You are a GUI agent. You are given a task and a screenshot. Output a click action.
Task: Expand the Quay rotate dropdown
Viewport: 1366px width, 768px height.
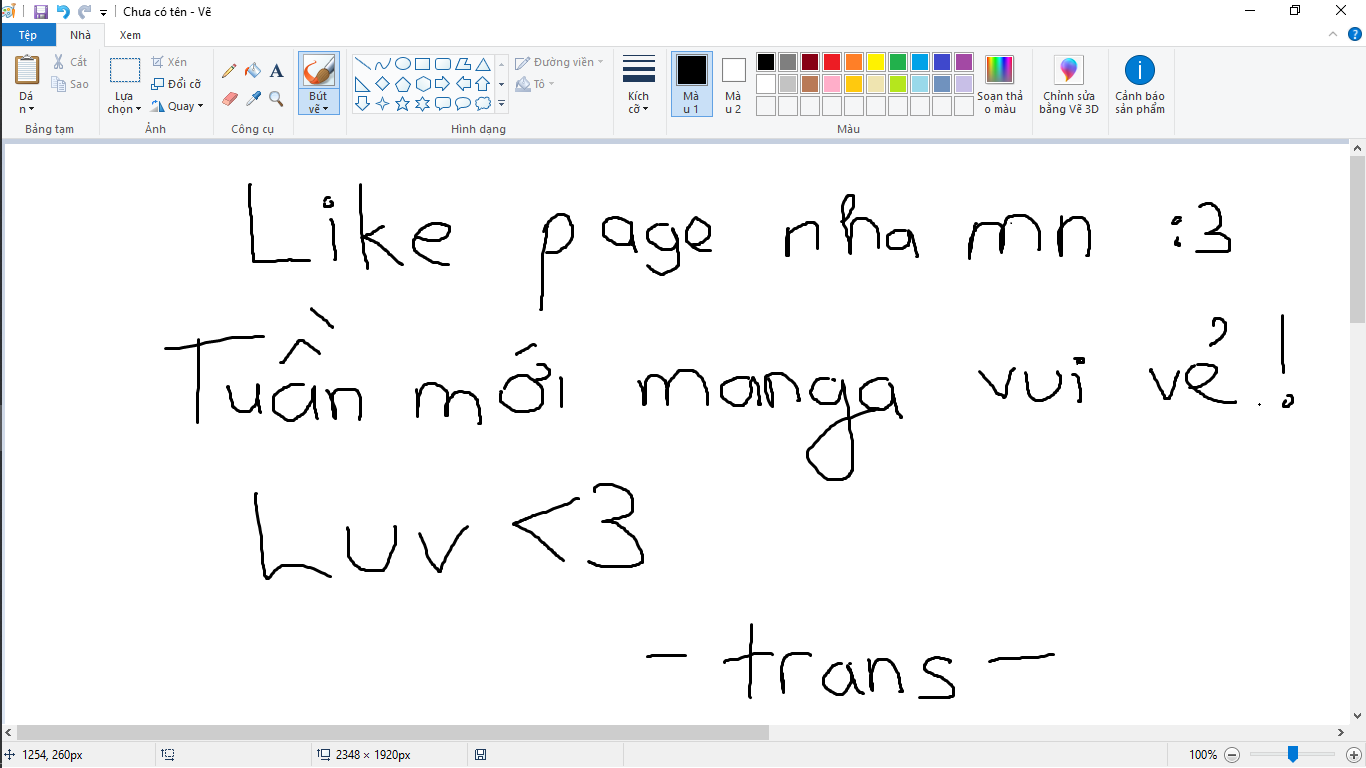pyautogui.click(x=178, y=106)
